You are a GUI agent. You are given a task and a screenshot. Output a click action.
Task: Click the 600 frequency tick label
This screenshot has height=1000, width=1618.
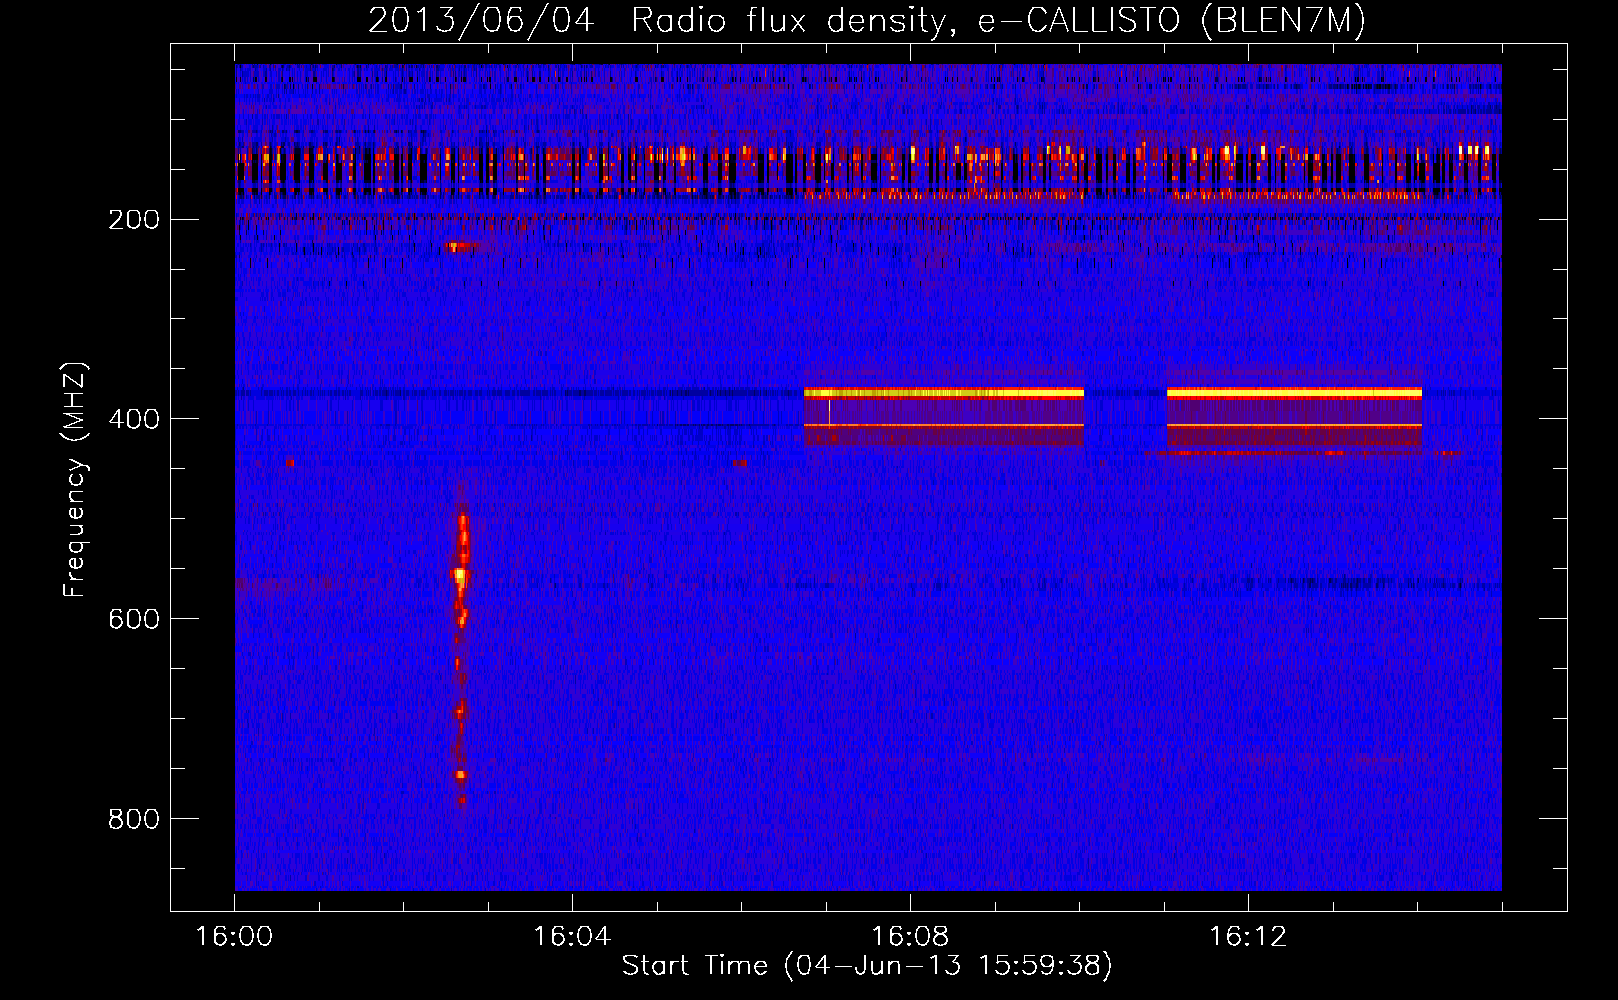click(x=133, y=619)
